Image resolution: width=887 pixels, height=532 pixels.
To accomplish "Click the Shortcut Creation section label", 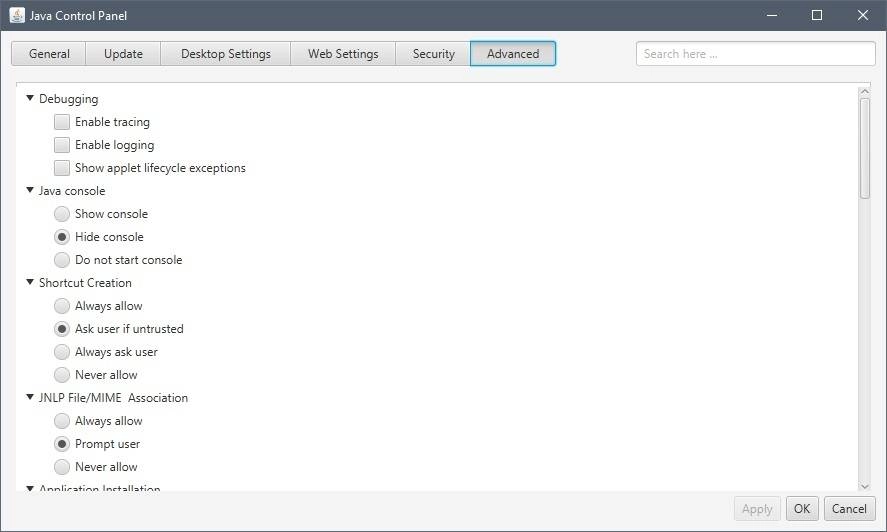I will click(x=85, y=282).
